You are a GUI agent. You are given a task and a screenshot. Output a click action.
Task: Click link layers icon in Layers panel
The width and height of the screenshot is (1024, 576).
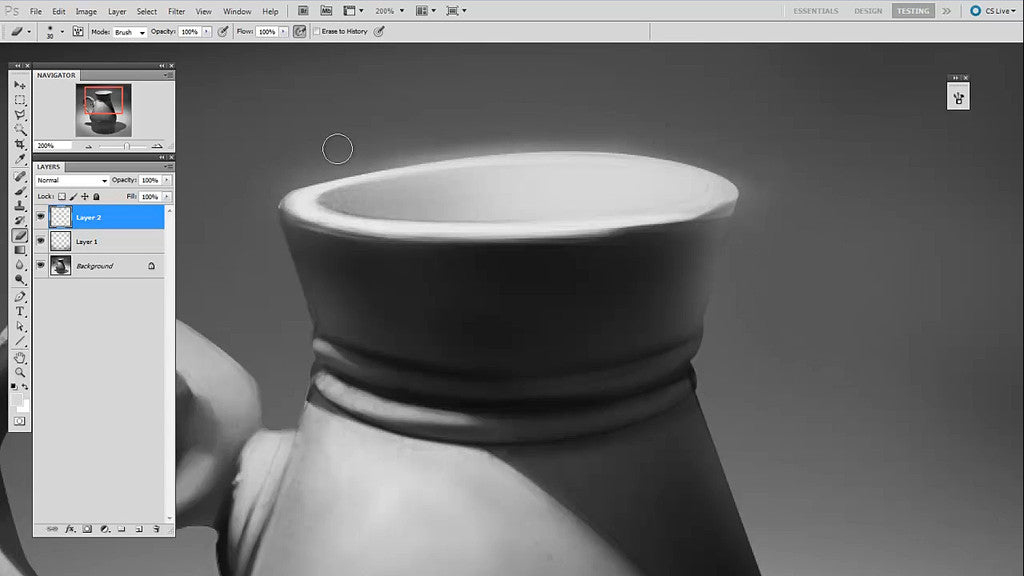click(x=52, y=529)
